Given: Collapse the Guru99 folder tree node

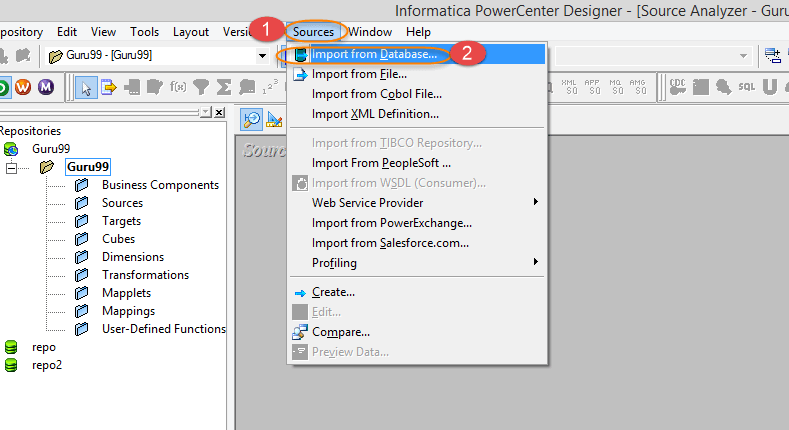Looking at the screenshot, I should coord(11,167).
